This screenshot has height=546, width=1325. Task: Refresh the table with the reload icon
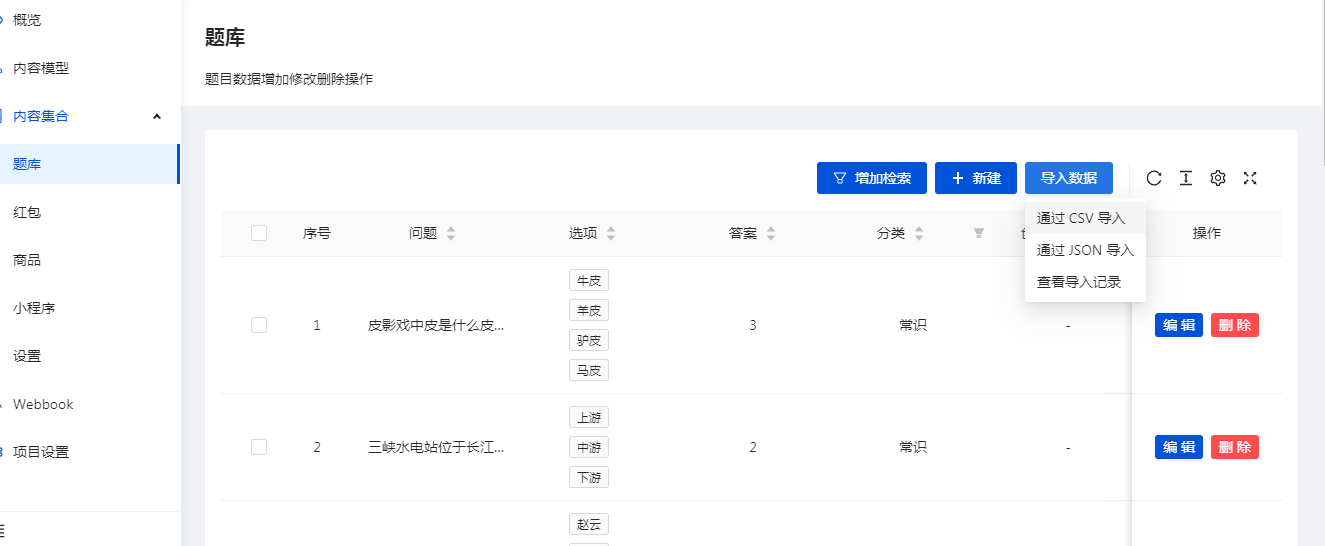[1154, 178]
